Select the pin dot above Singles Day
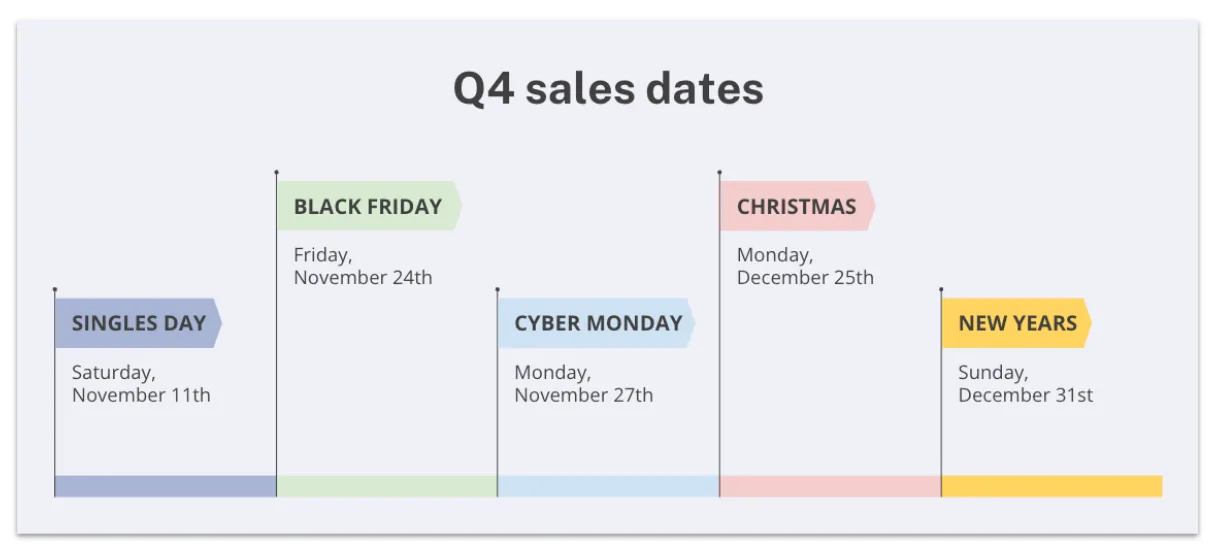 click(x=54, y=289)
